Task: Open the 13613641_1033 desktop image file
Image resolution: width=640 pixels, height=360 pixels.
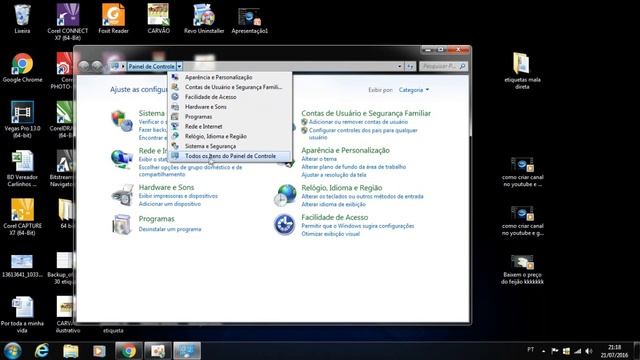Action: coord(22,265)
